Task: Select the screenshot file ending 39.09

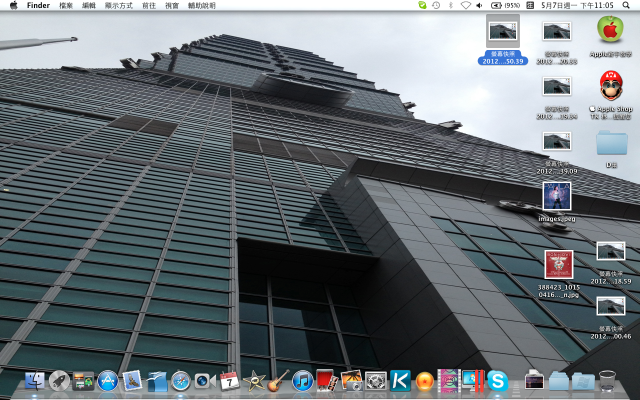Action: tap(557, 152)
